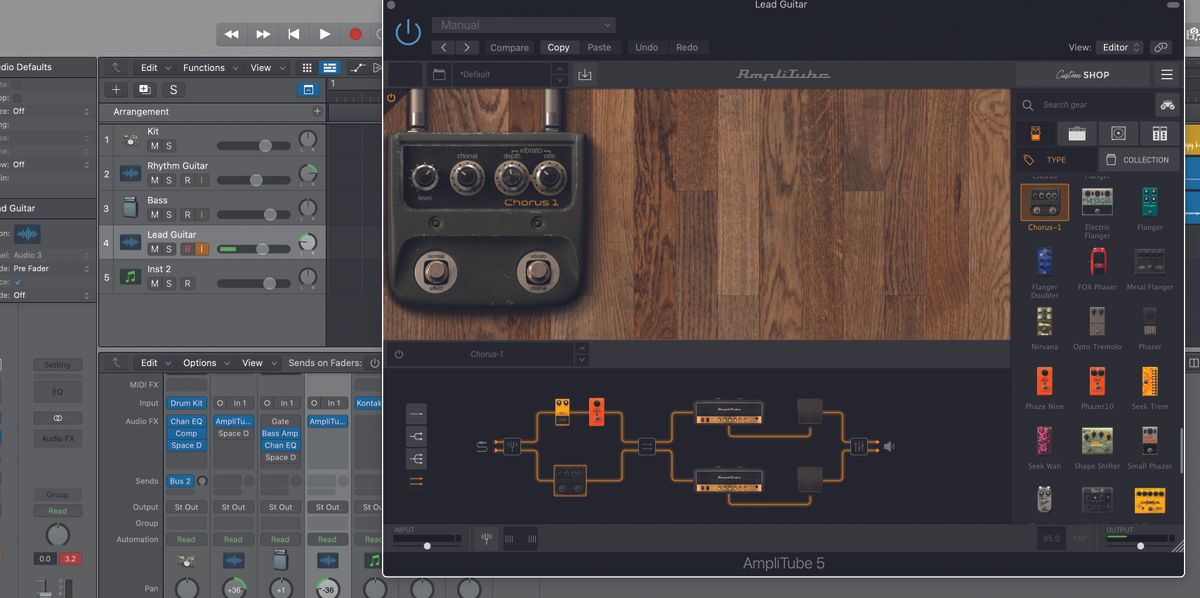The image size is (1200, 598).
Task: Open the View Editor dropdown
Action: click(x=1118, y=46)
